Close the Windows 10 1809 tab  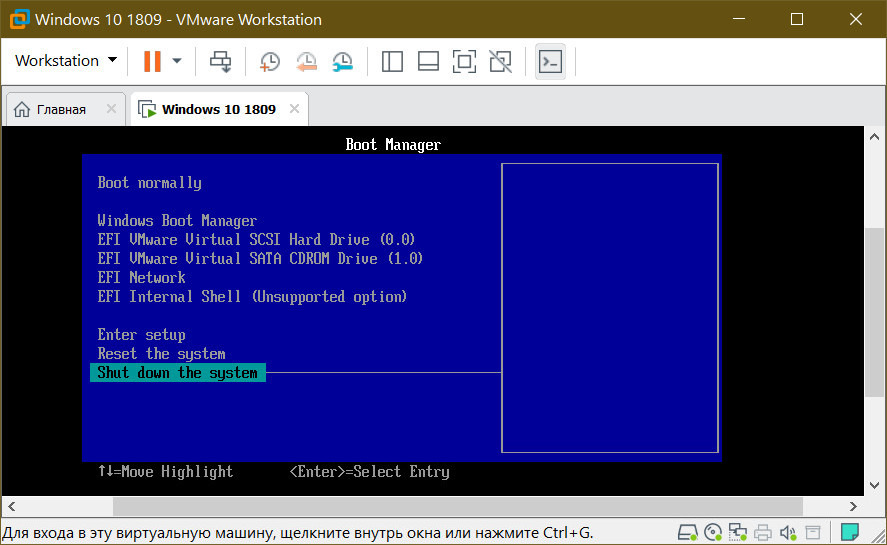point(294,109)
